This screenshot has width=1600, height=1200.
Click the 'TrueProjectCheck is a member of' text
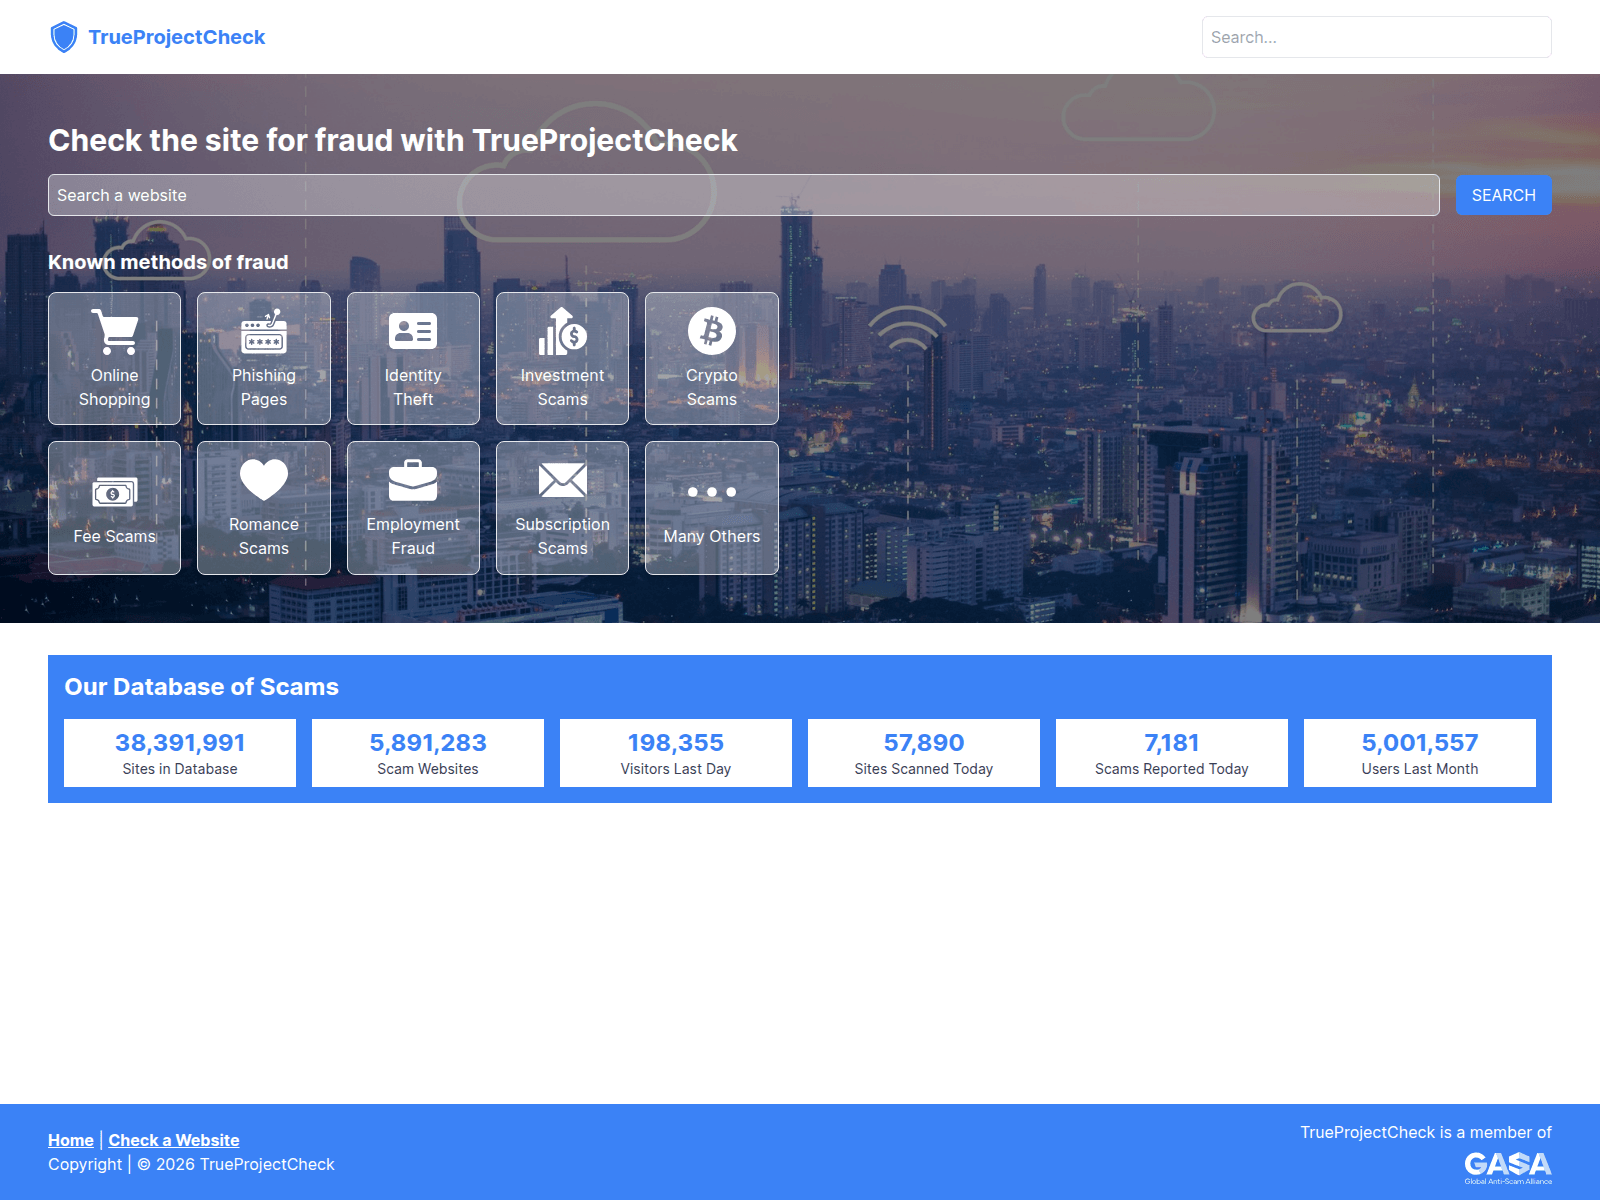click(x=1426, y=1132)
